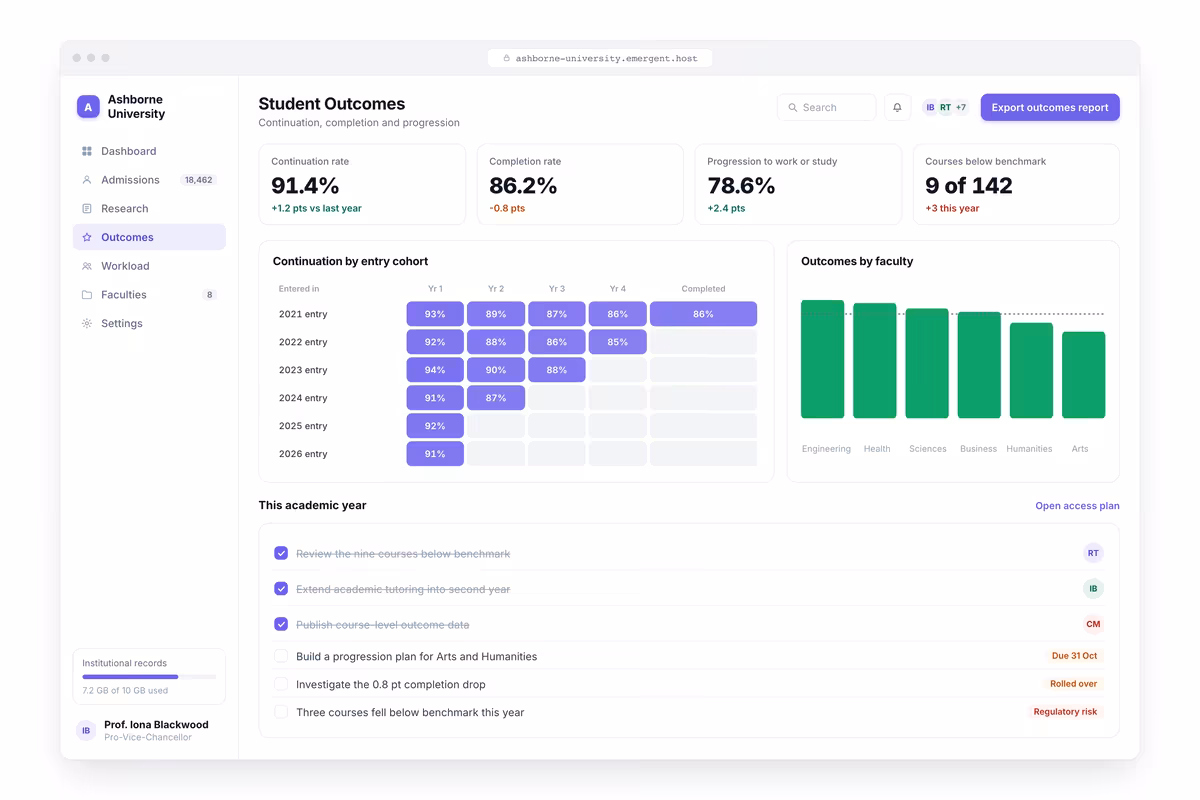This screenshot has height=800, width=1200.
Task: Uncheck Review the nine courses below benchmark
Action: click(281, 553)
